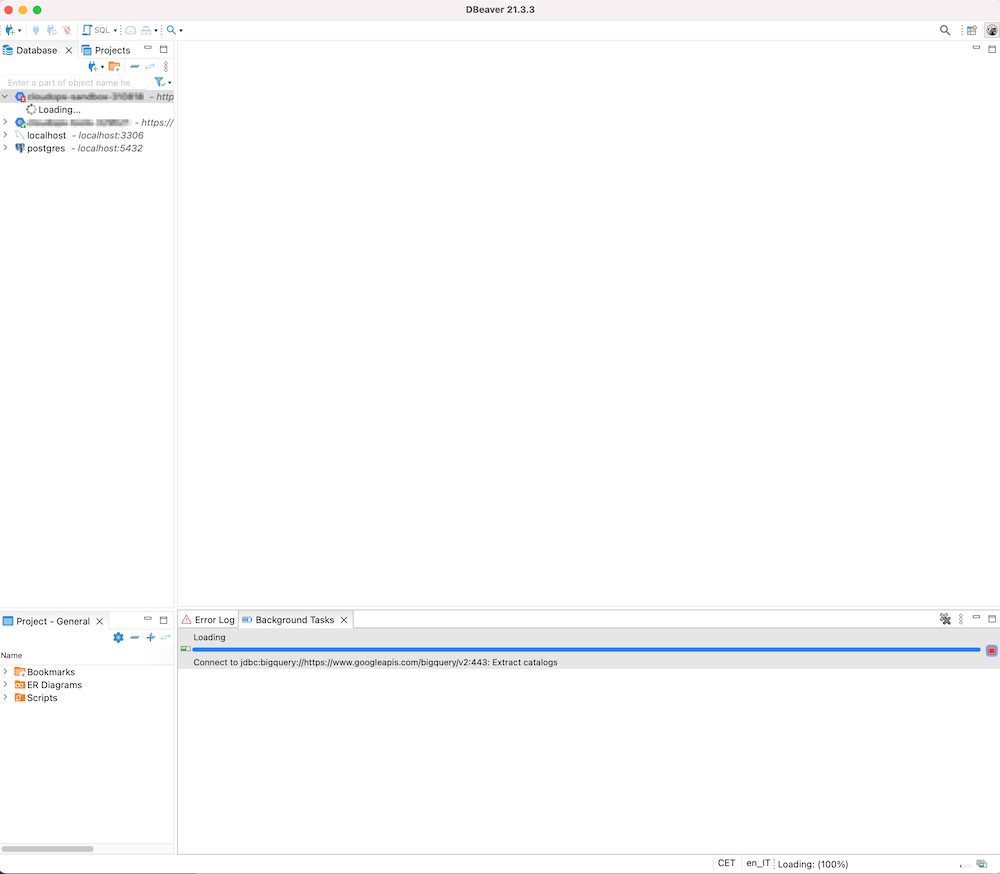This screenshot has height=874, width=1000.
Task: Open the toolbar search (magnifier) icon
Action: [x=170, y=30]
